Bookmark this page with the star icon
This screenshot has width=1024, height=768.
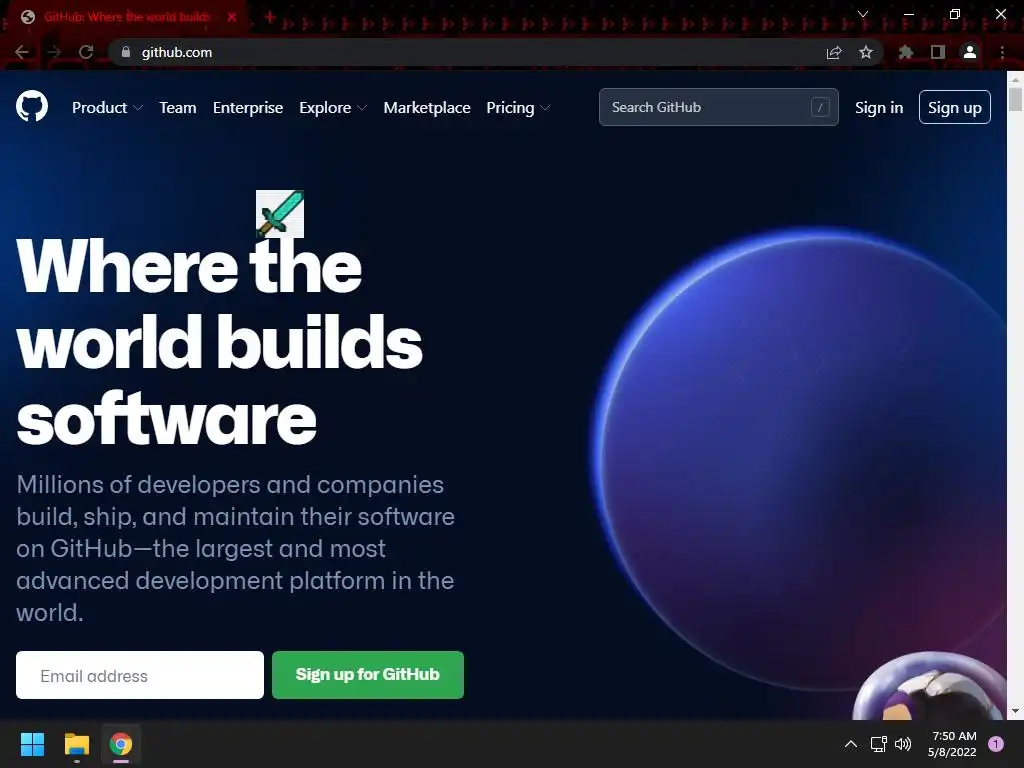point(866,52)
